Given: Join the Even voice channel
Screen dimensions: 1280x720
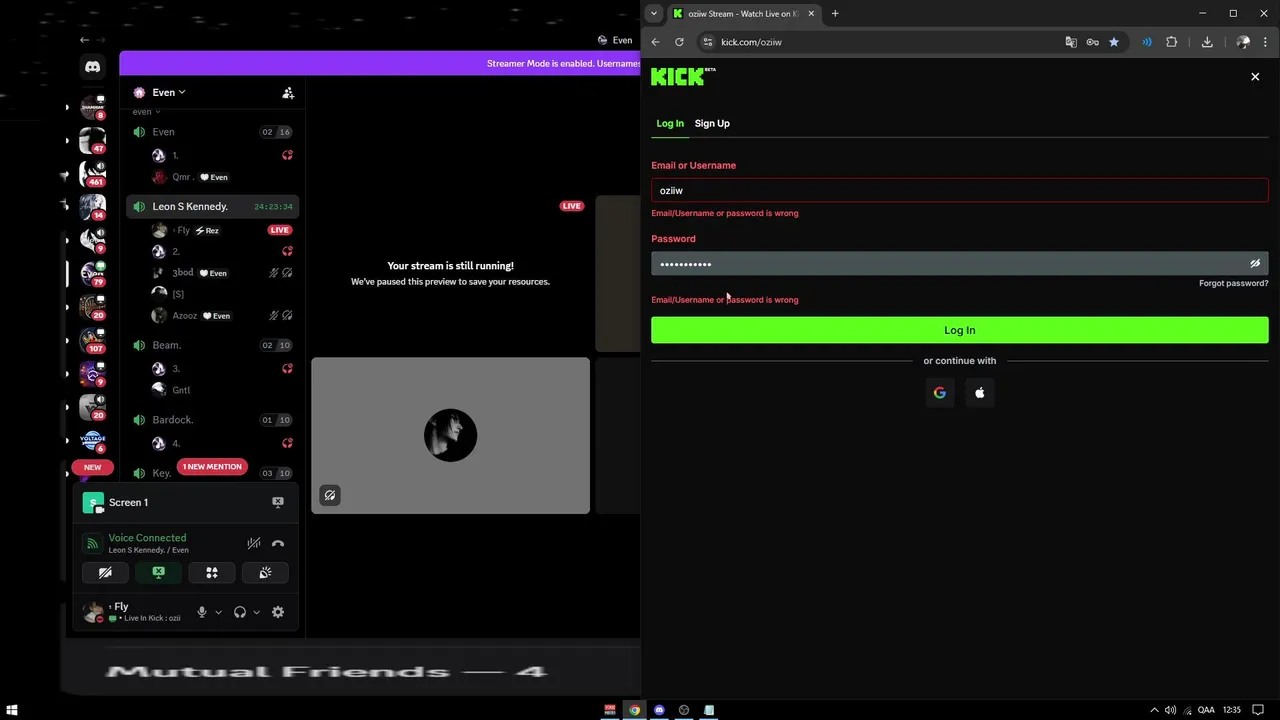Looking at the screenshot, I should pyautogui.click(x=212, y=132).
